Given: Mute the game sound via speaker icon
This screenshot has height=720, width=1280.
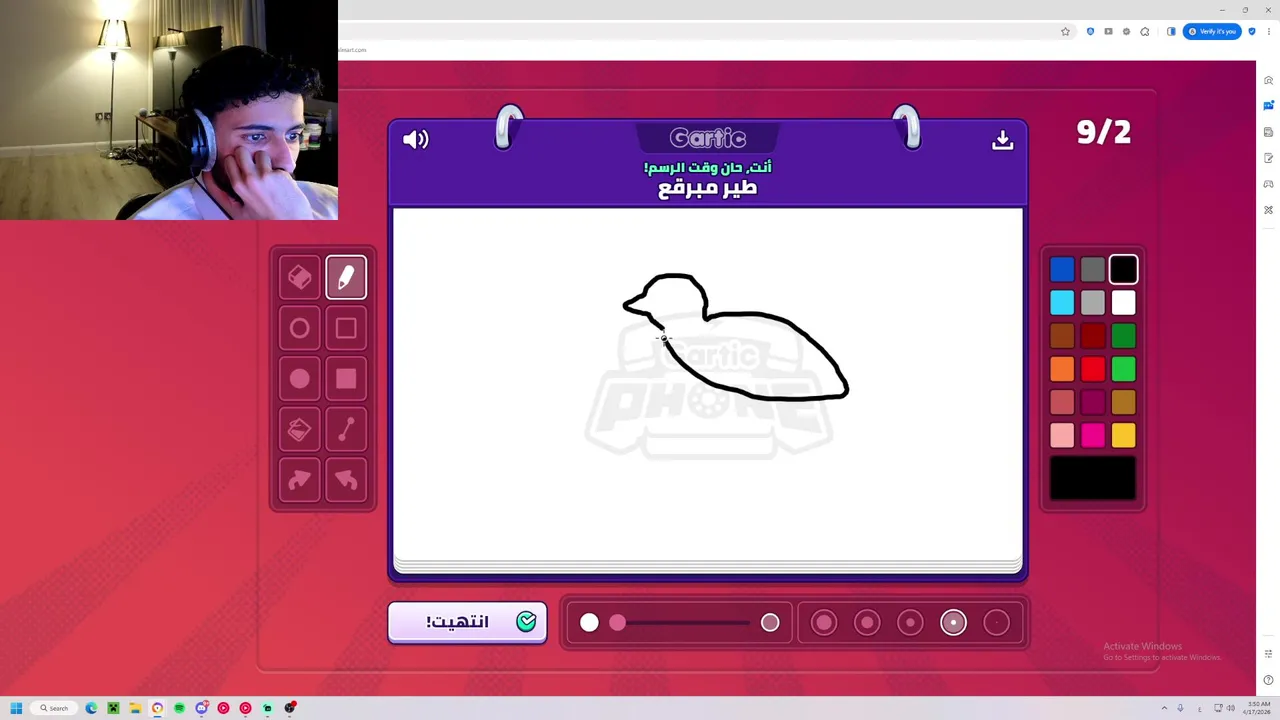Looking at the screenshot, I should pyautogui.click(x=415, y=140).
